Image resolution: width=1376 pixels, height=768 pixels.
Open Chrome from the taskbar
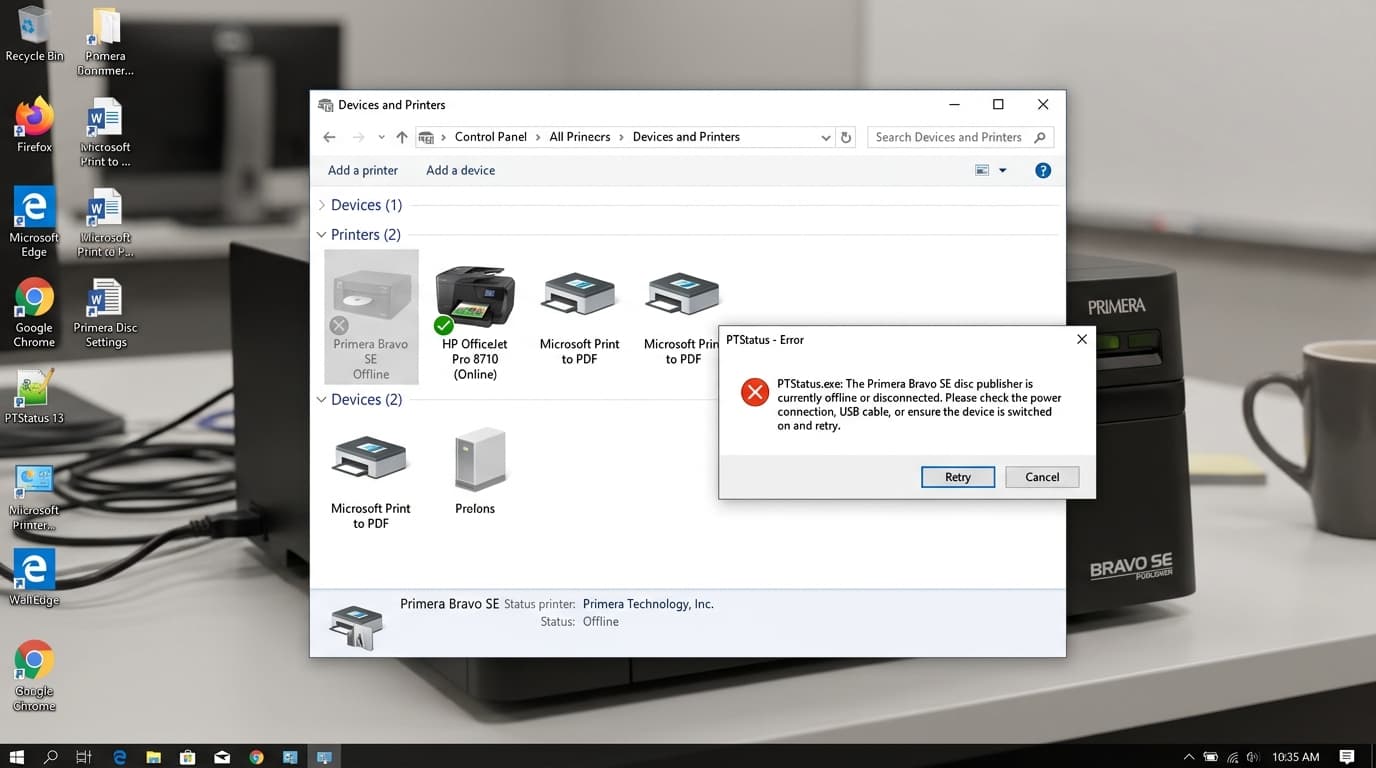click(256, 757)
